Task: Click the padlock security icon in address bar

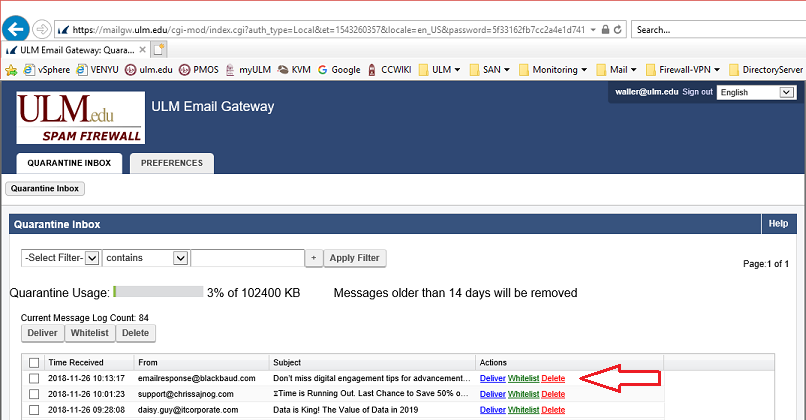Action: tap(605, 30)
